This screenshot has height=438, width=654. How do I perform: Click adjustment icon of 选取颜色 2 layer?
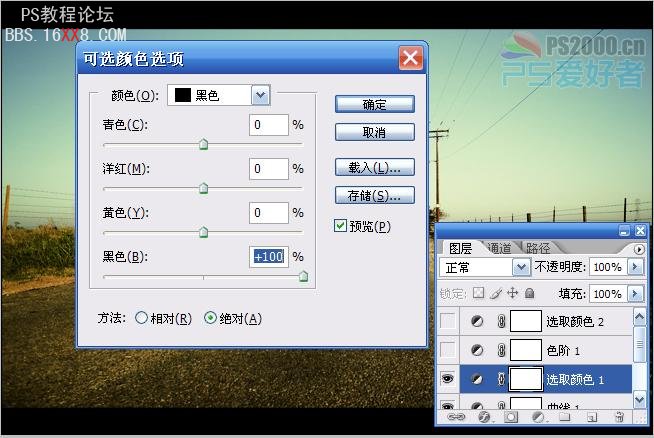point(477,321)
